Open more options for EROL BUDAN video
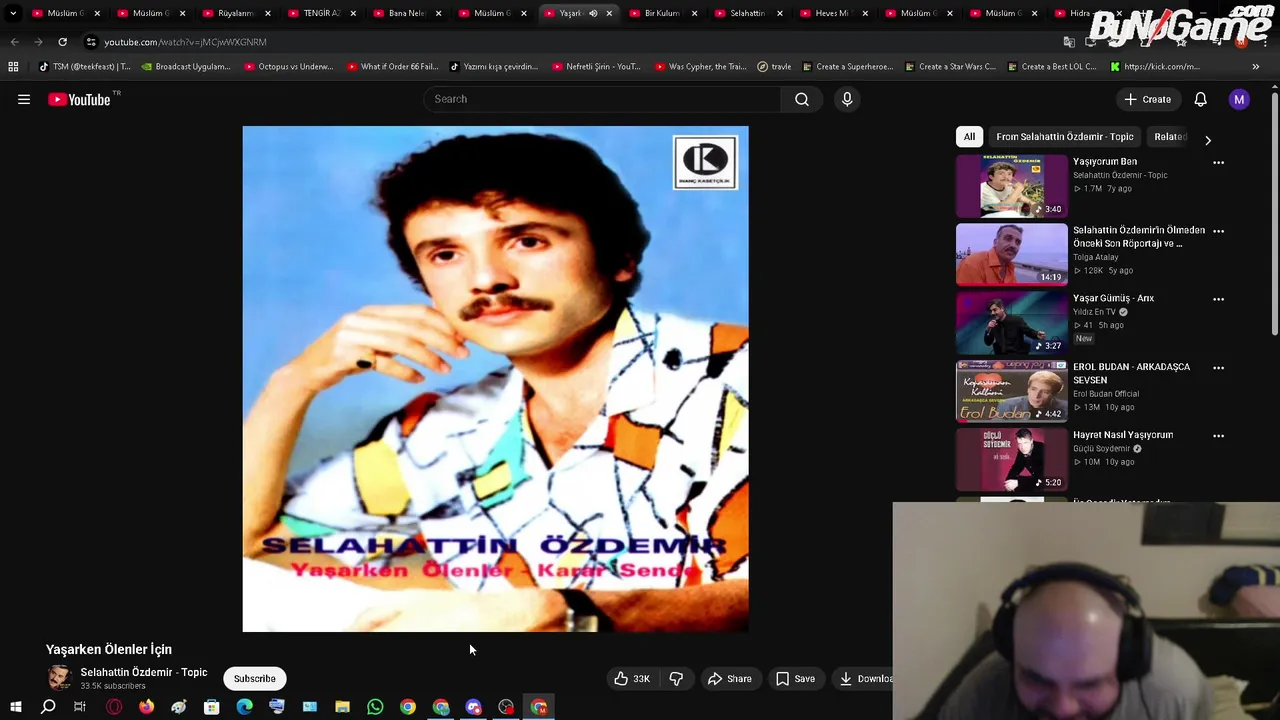 click(x=1218, y=368)
